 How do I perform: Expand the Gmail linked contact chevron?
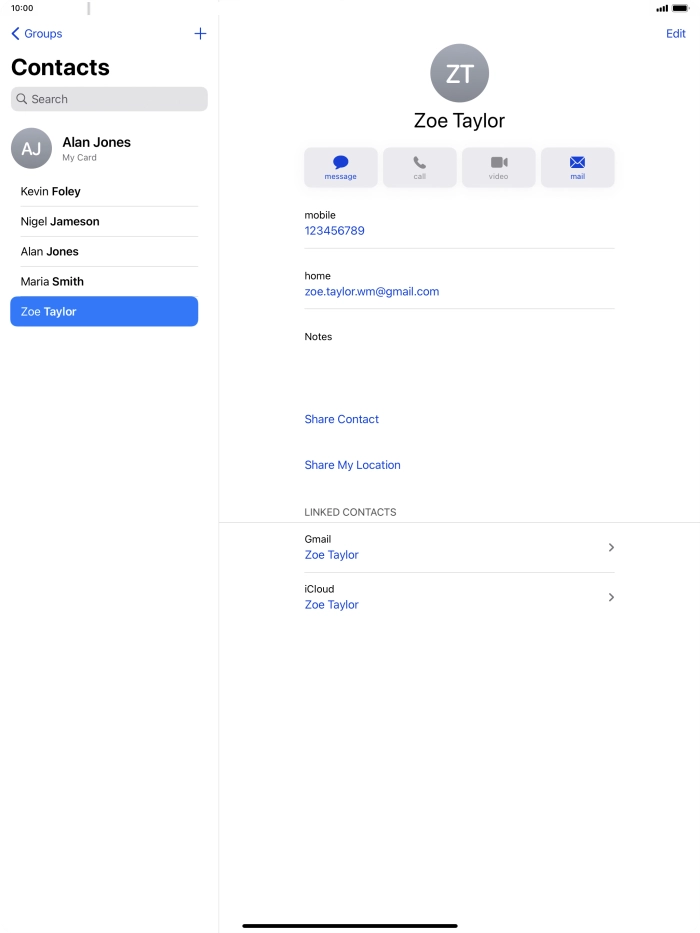coord(611,547)
